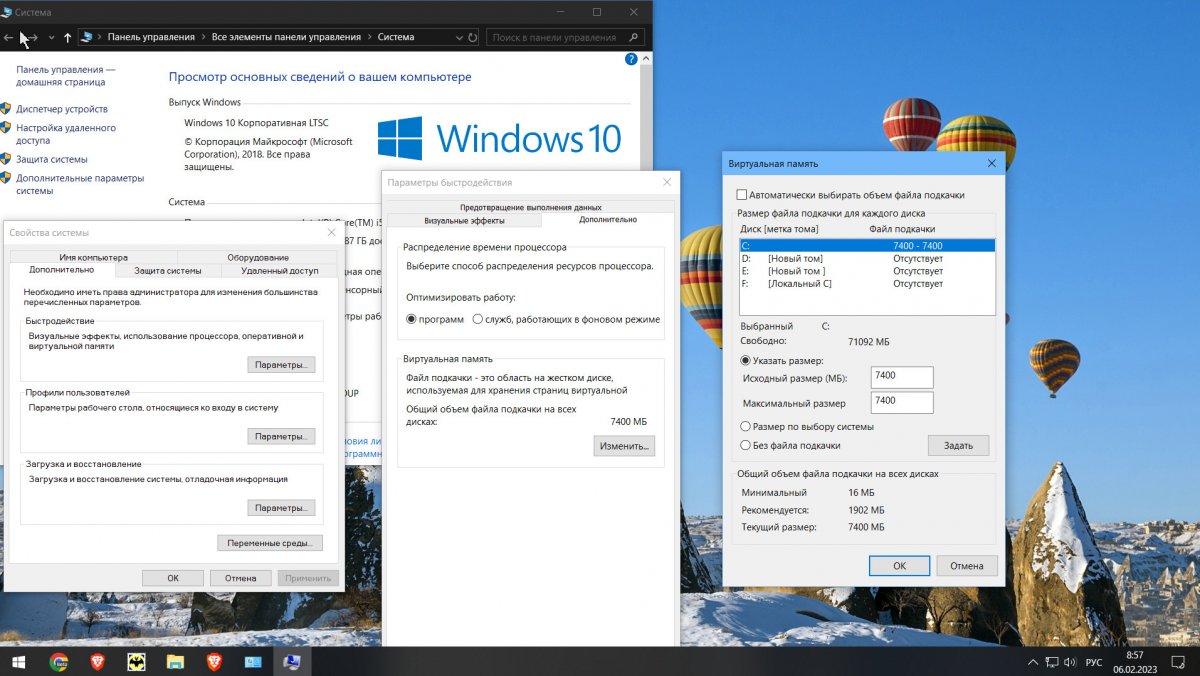
Task: Enable automatic paging file size checkbox
Action: point(742,195)
